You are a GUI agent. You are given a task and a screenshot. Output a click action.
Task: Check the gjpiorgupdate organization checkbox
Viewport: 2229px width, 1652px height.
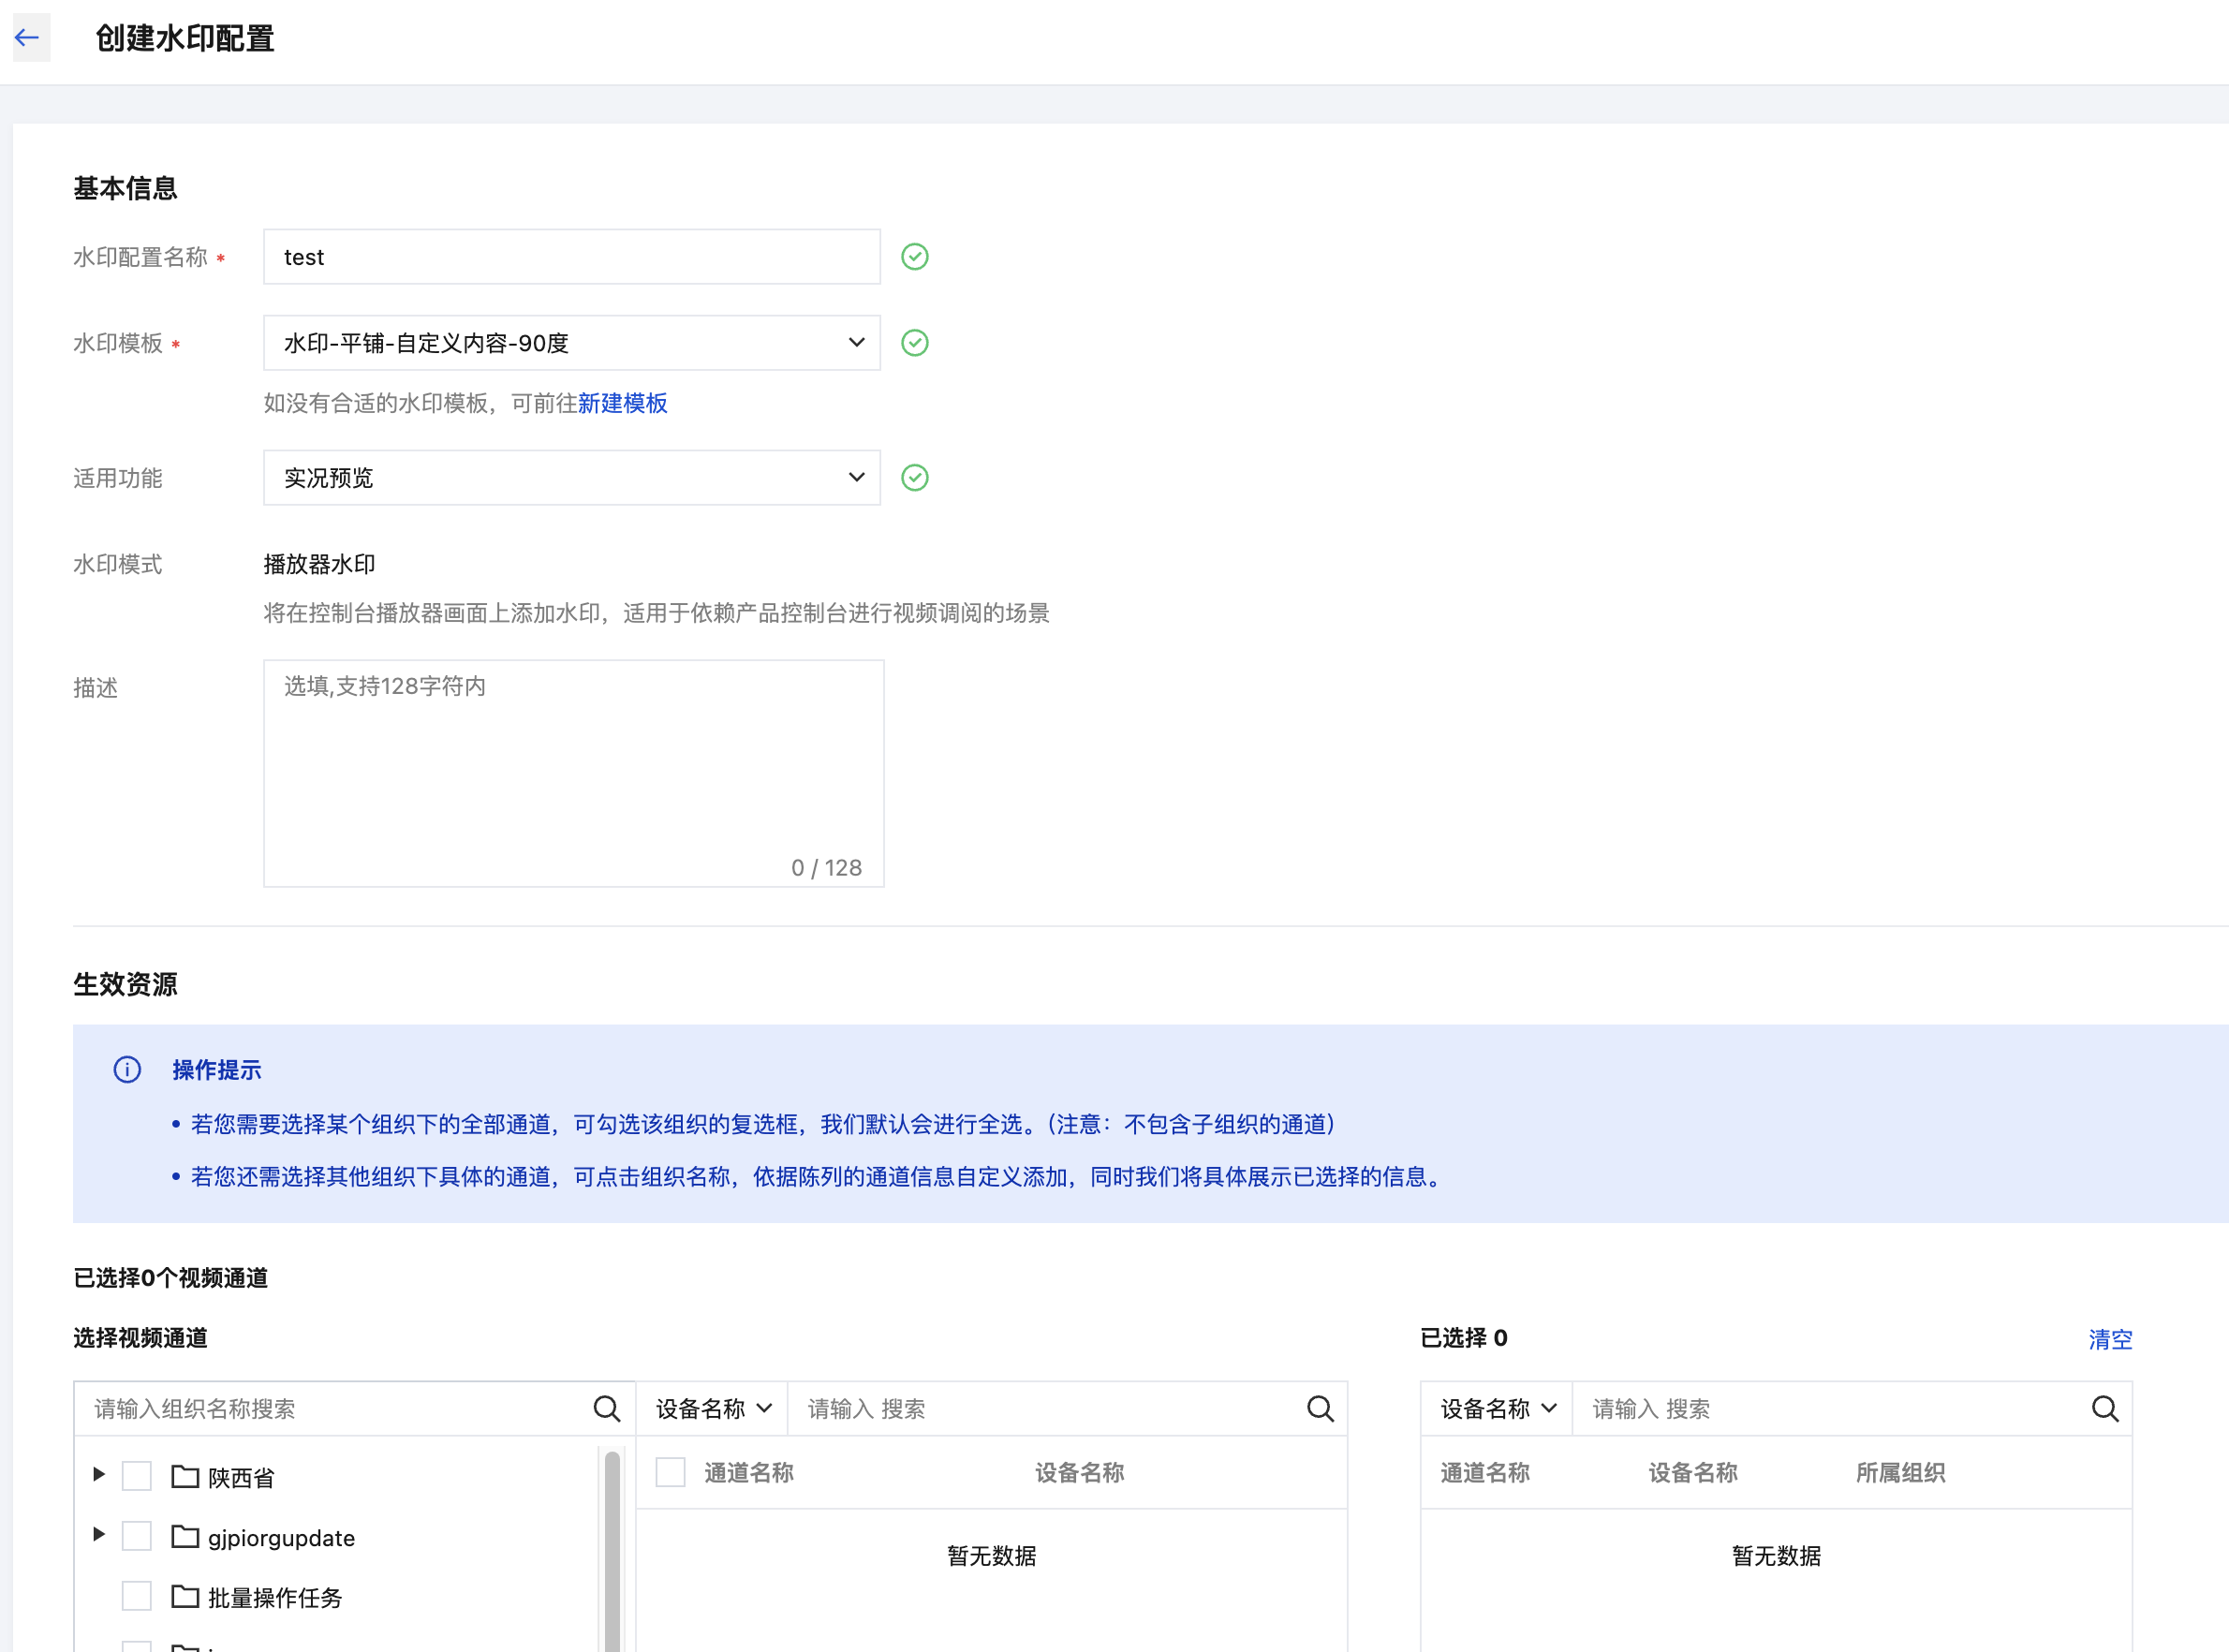[137, 1536]
